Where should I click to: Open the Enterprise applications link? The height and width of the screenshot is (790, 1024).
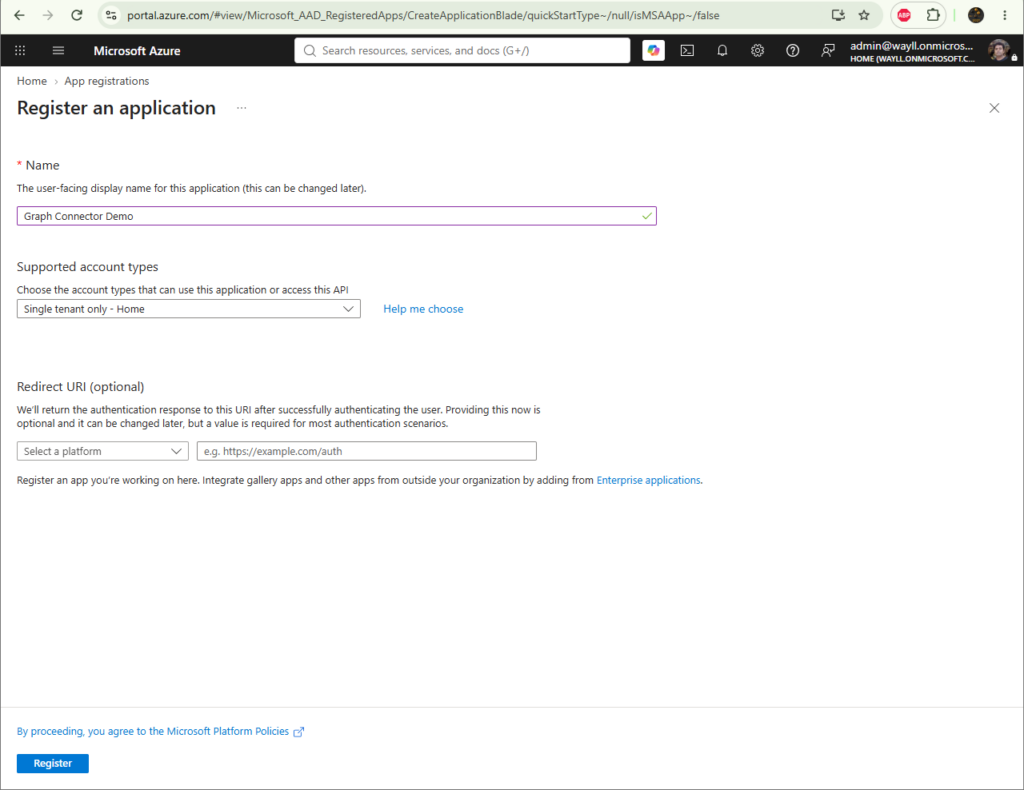tap(648, 480)
